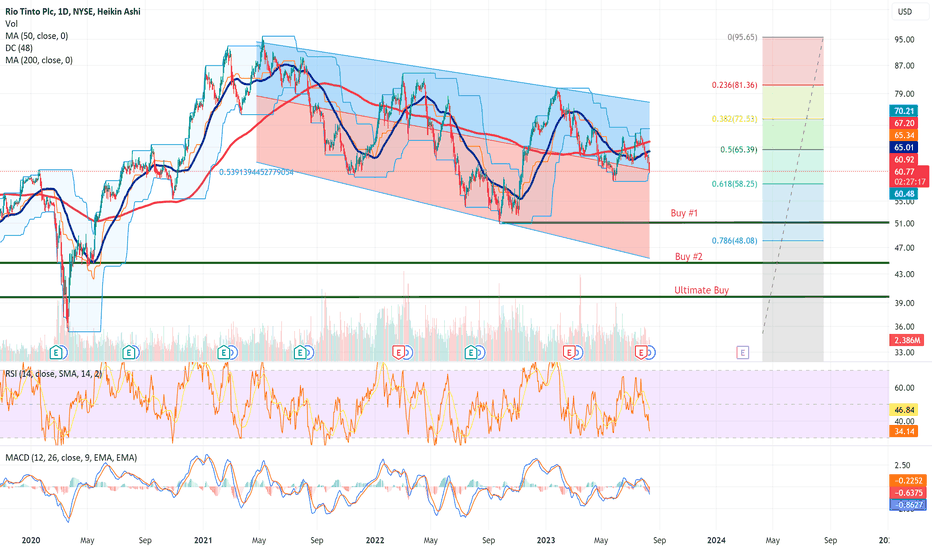Screen dimensions: 932x550
Task: Click the blue -0.8627 MACD value label
Action: 907,505
